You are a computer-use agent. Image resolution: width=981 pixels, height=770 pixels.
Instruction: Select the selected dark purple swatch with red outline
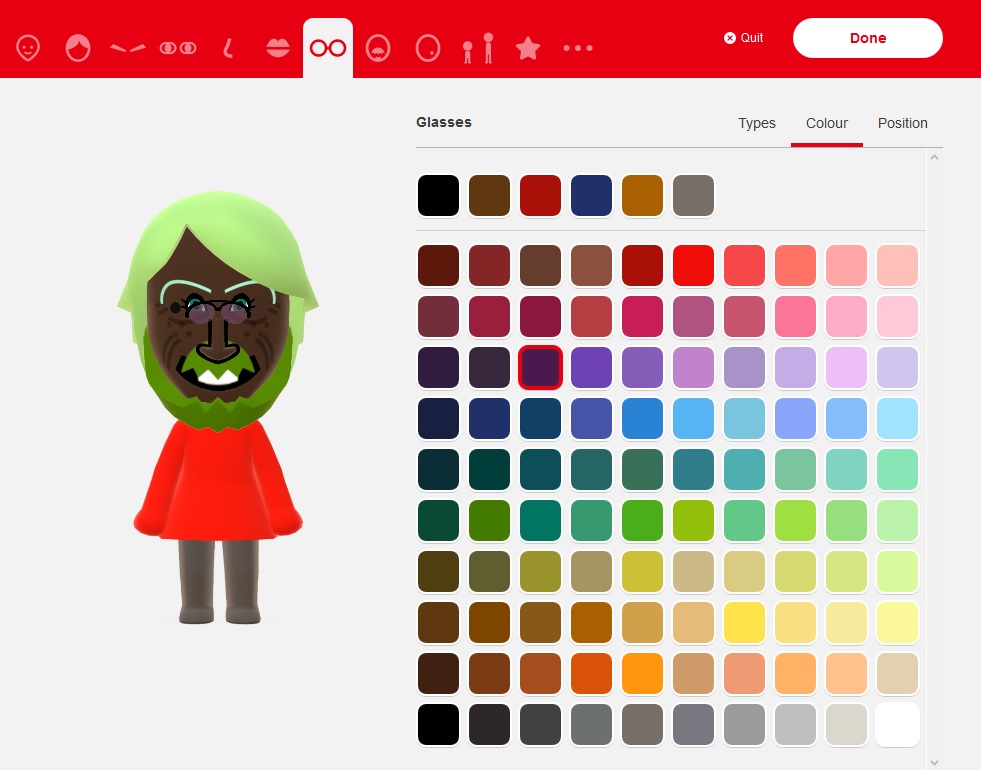[x=541, y=368]
